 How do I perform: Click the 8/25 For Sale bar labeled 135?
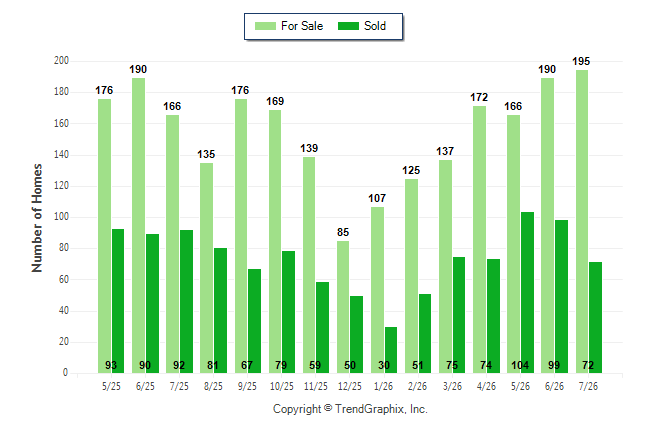(206, 268)
